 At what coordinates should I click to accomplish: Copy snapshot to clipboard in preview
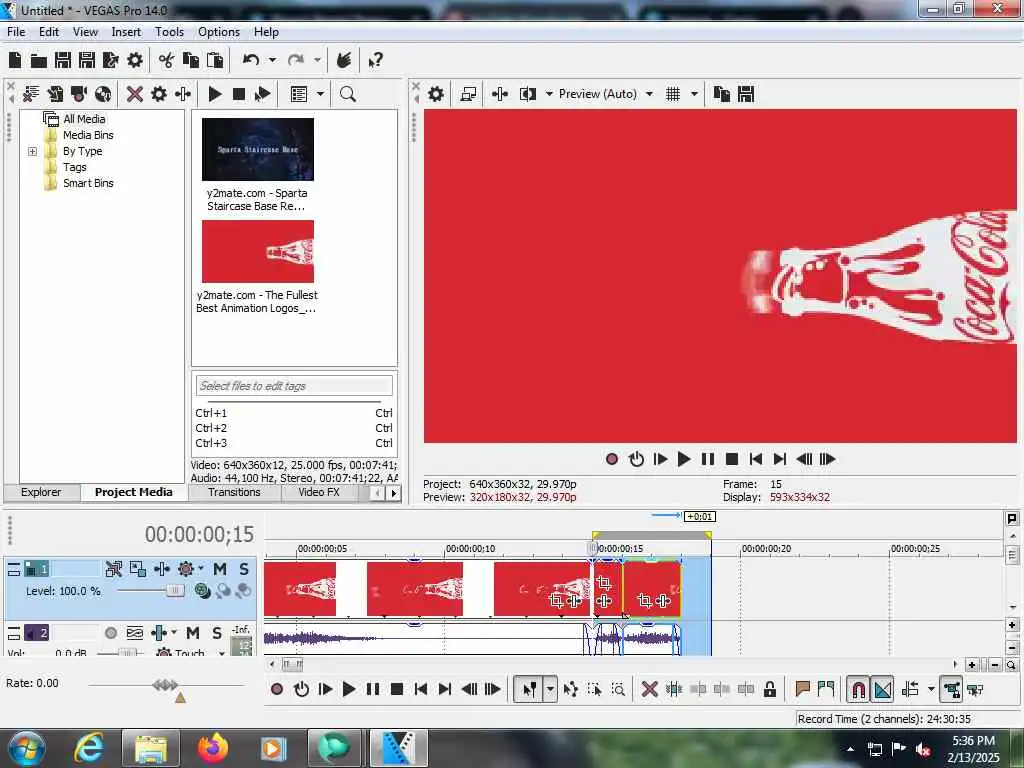click(722, 94)
